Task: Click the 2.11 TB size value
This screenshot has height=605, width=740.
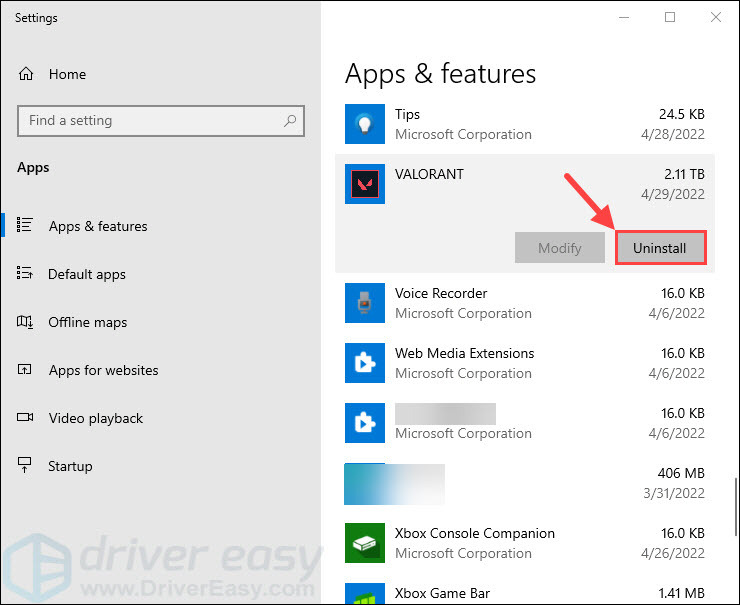Action: [x=684, y=174]
